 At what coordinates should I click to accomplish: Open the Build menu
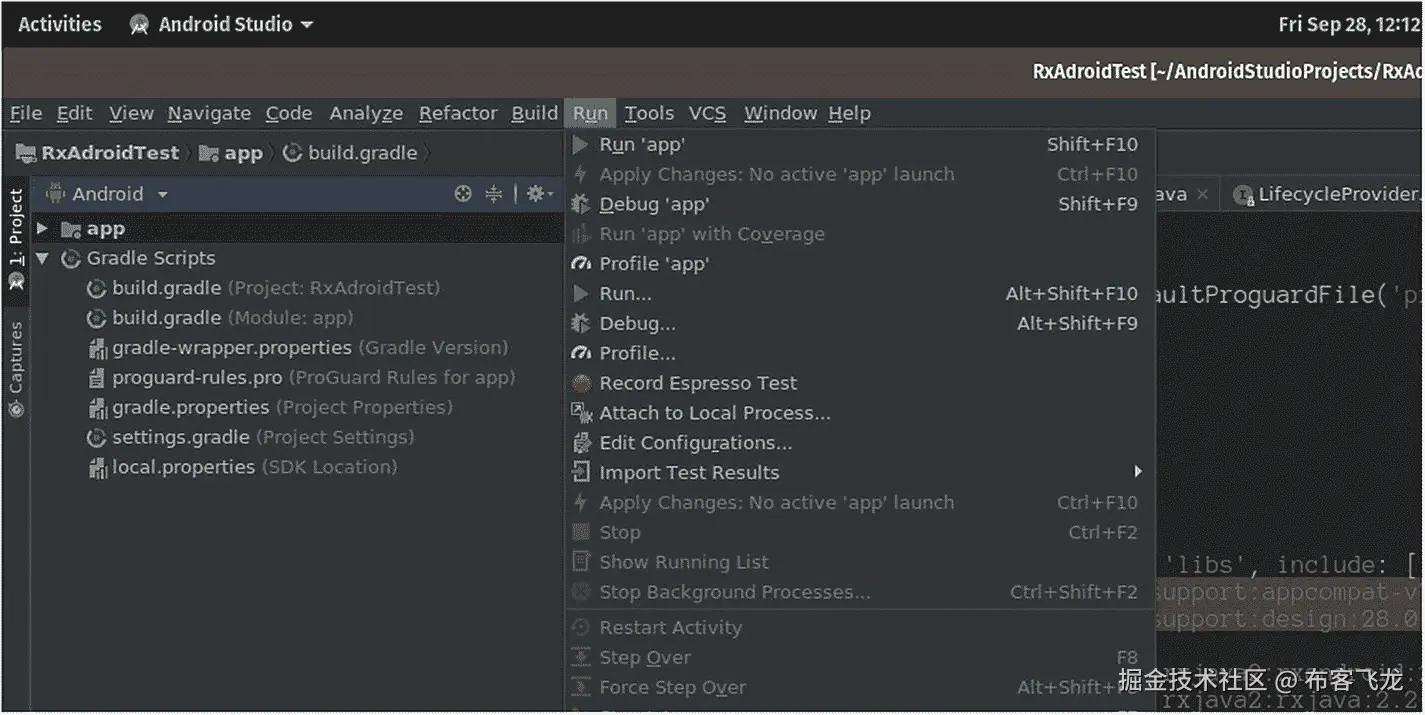click(x=534, y=114)
